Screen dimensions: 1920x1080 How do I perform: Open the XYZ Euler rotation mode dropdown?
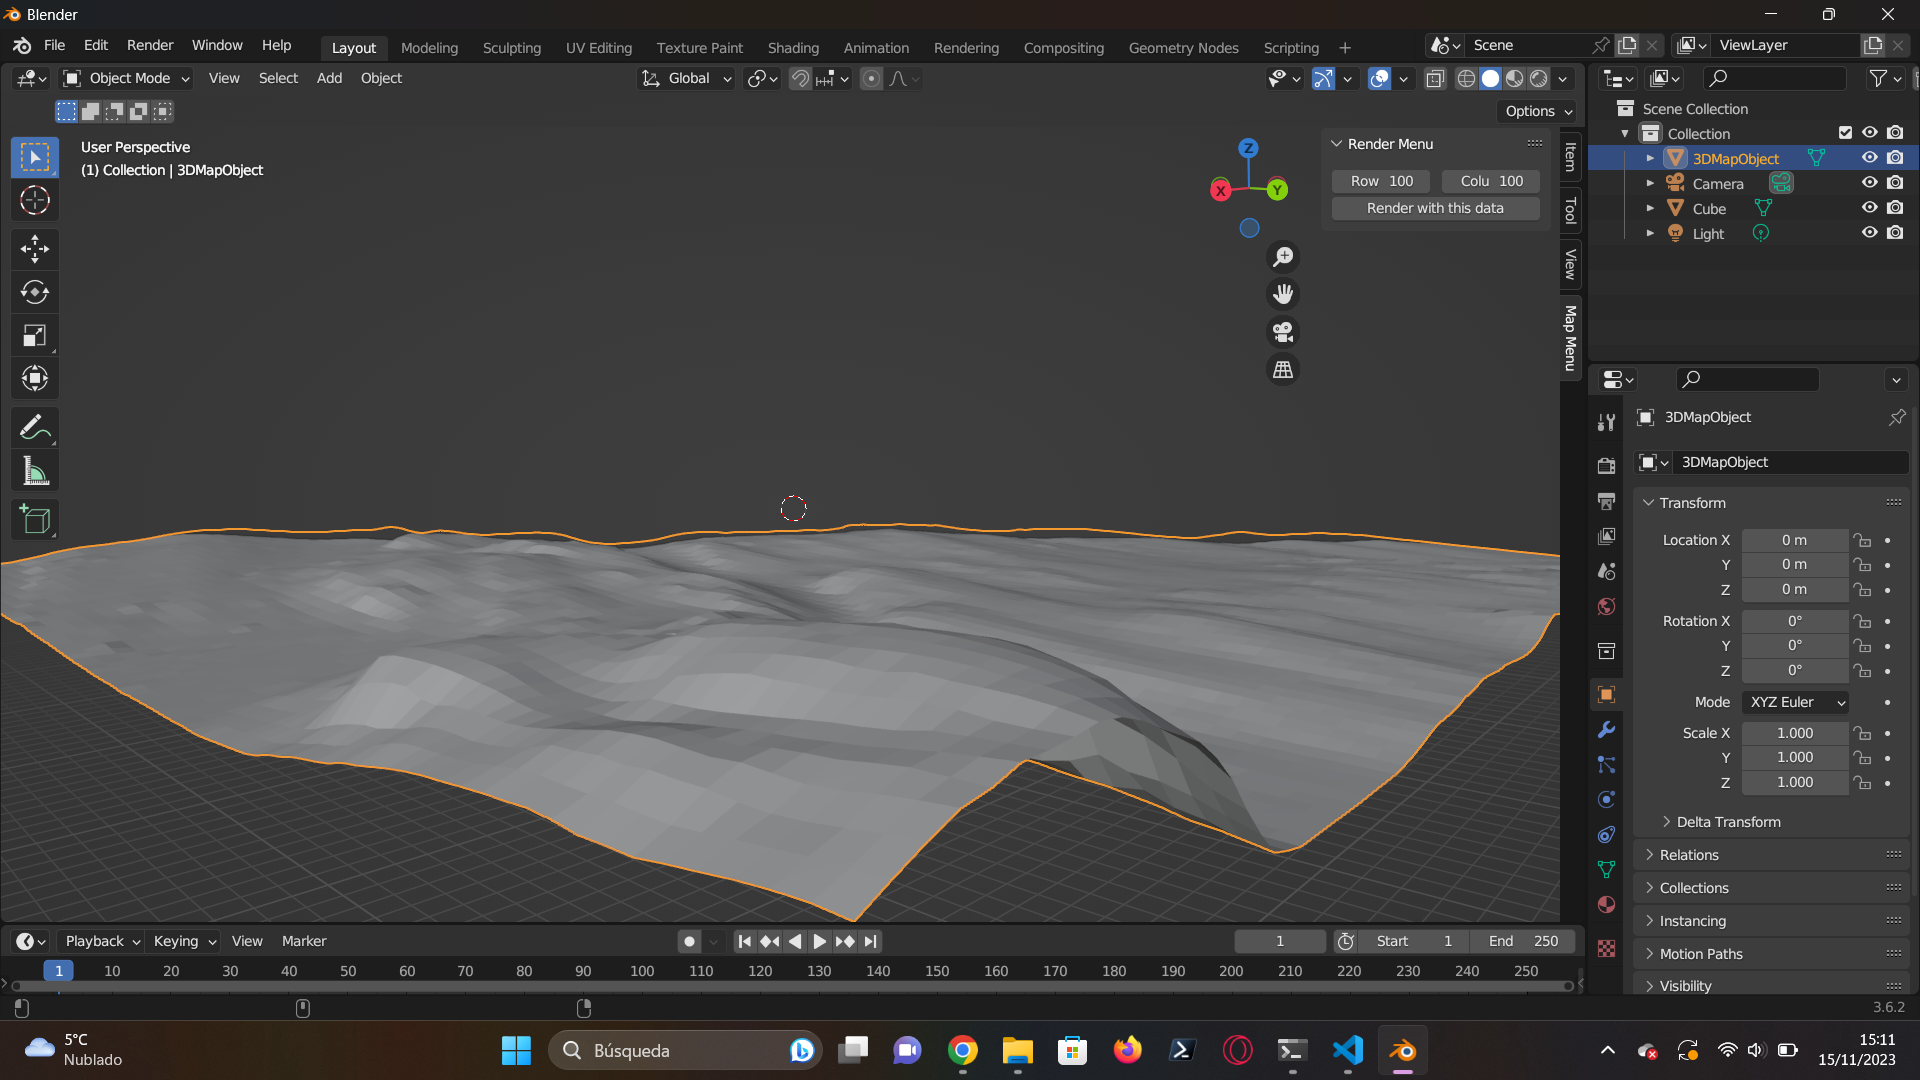point(1795,703)
